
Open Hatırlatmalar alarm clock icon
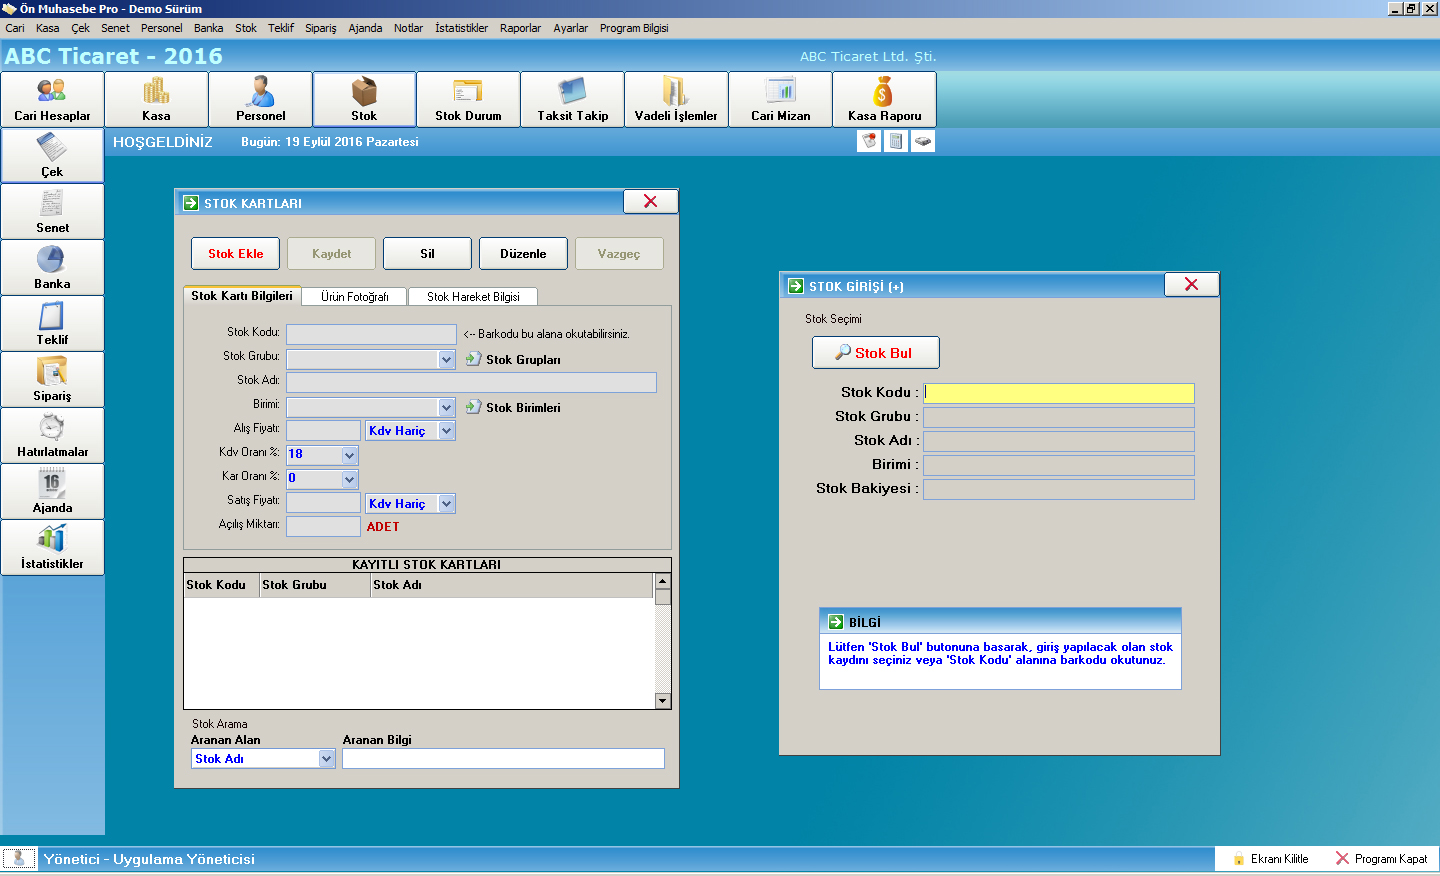point(52,435)
